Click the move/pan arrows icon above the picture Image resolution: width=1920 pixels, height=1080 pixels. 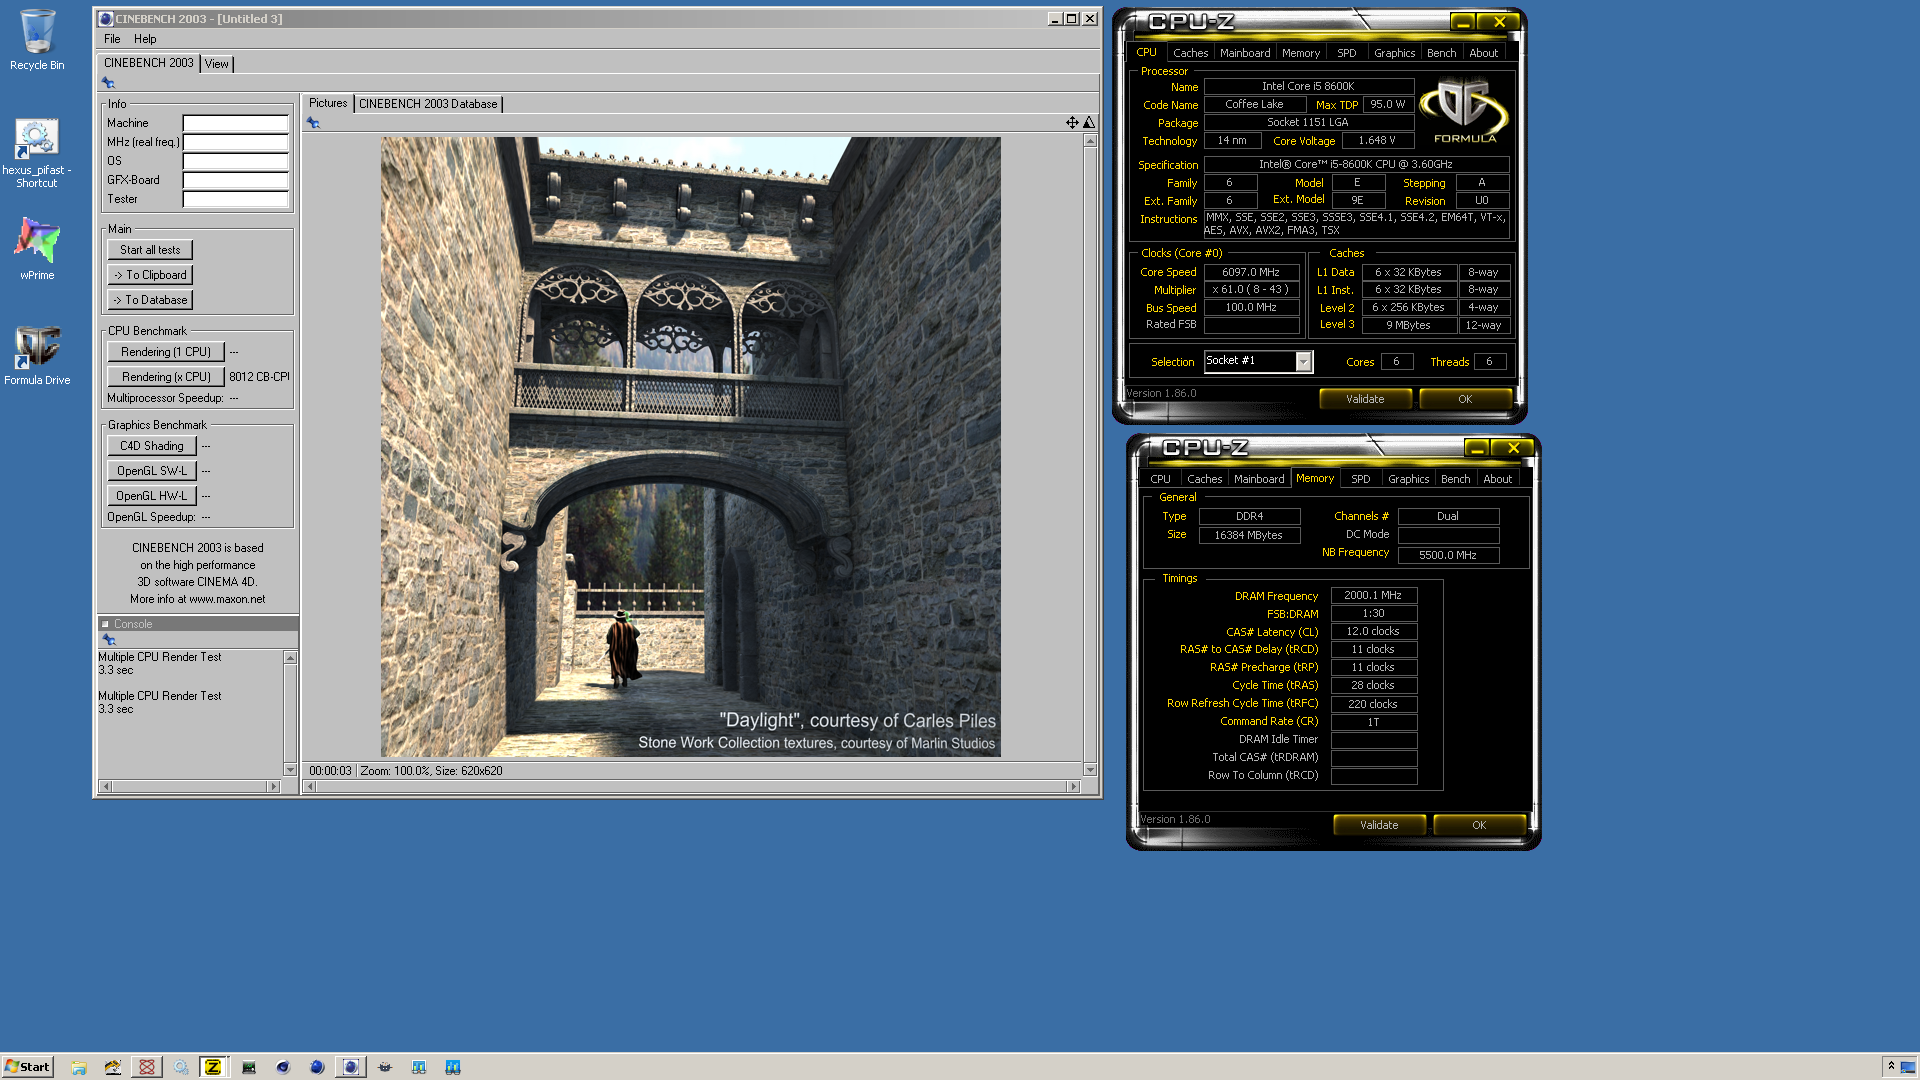coord(1072,122)
